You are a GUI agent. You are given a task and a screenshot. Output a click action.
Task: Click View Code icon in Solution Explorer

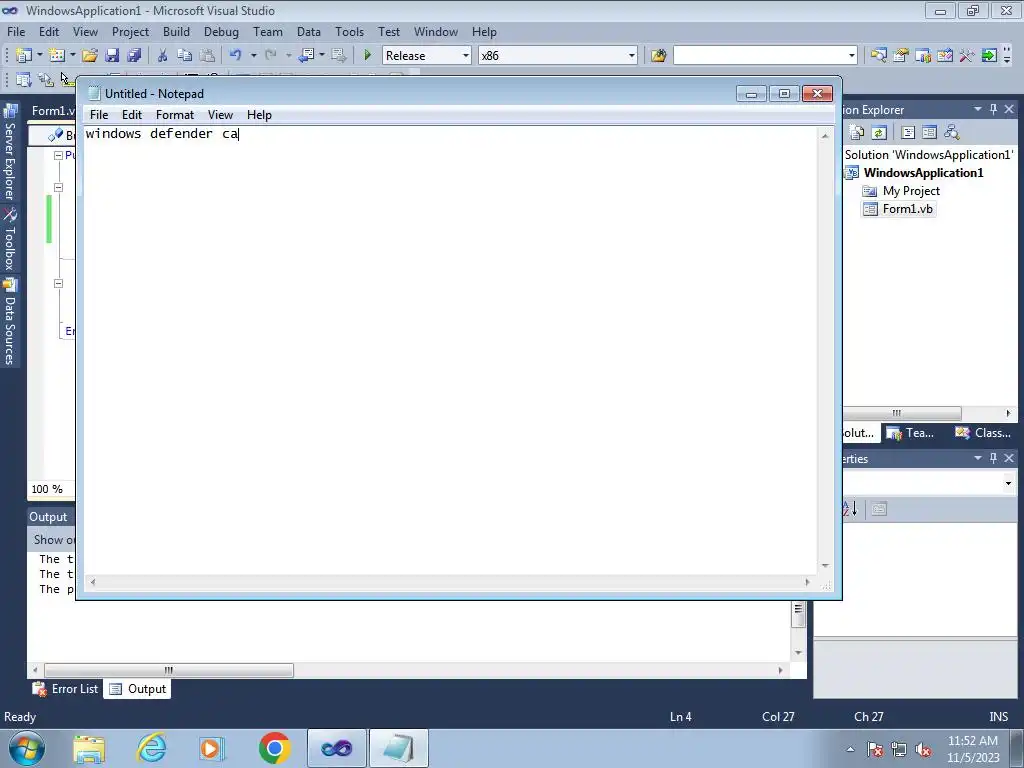[x=908, y=133]
